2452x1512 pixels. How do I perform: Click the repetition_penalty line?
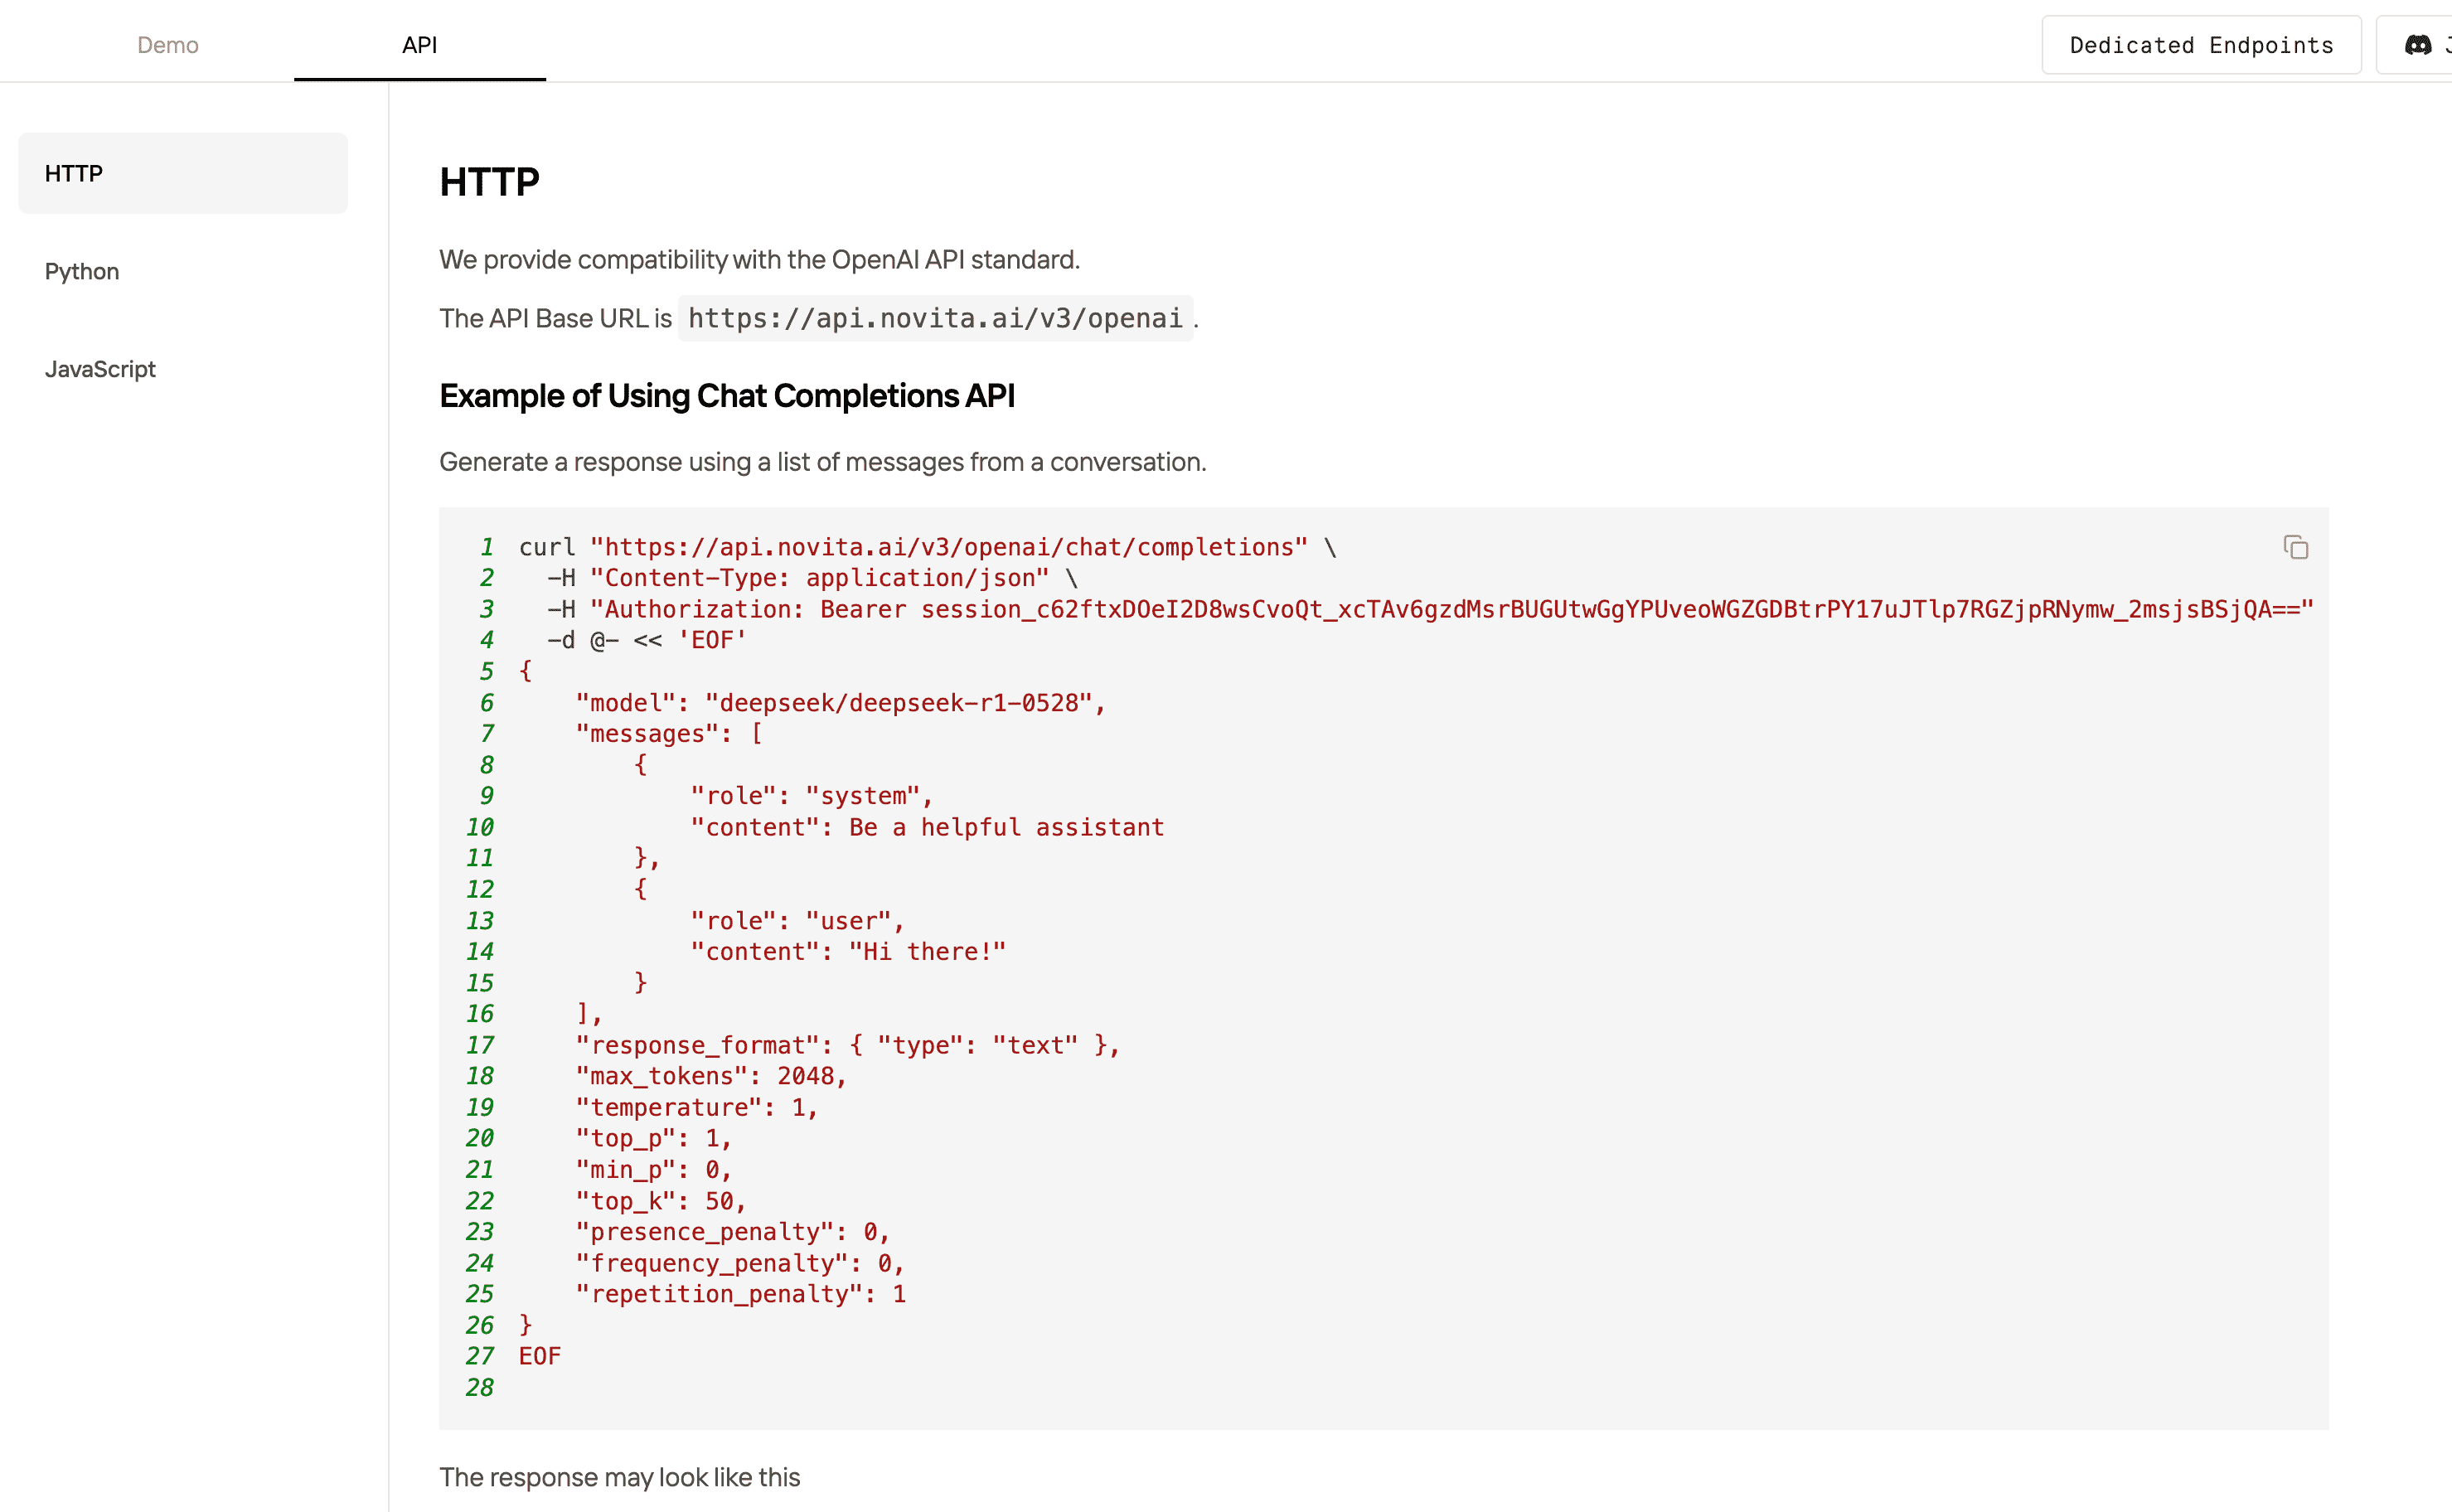(x=741, y=1294)
